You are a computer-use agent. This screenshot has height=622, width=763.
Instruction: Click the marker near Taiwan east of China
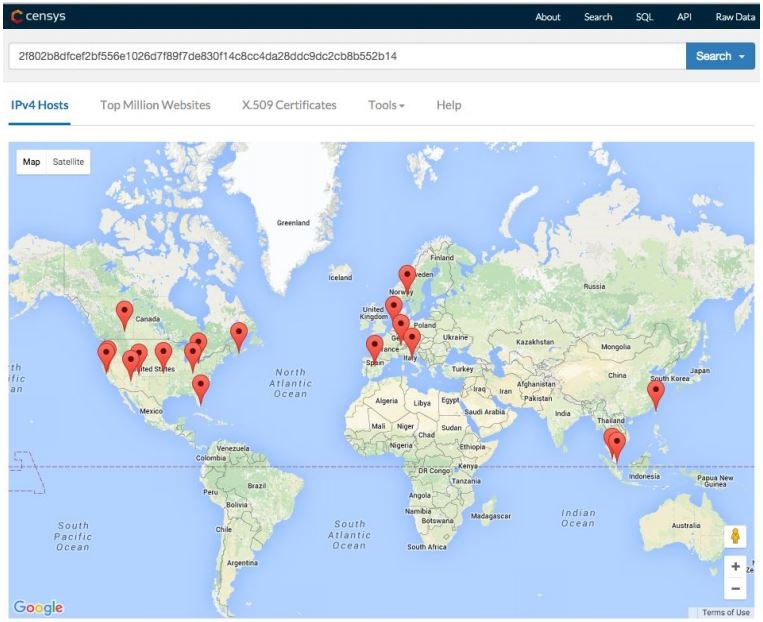point(656,395)
